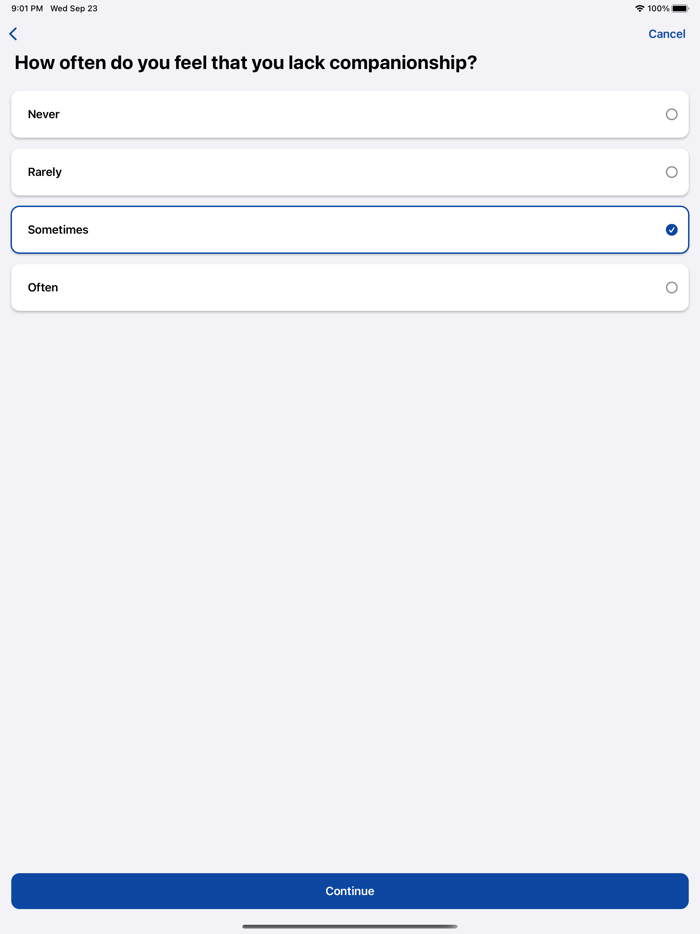The image size is (700, 934).
Task: Select the Never radio button
Action: coord(671,114)
